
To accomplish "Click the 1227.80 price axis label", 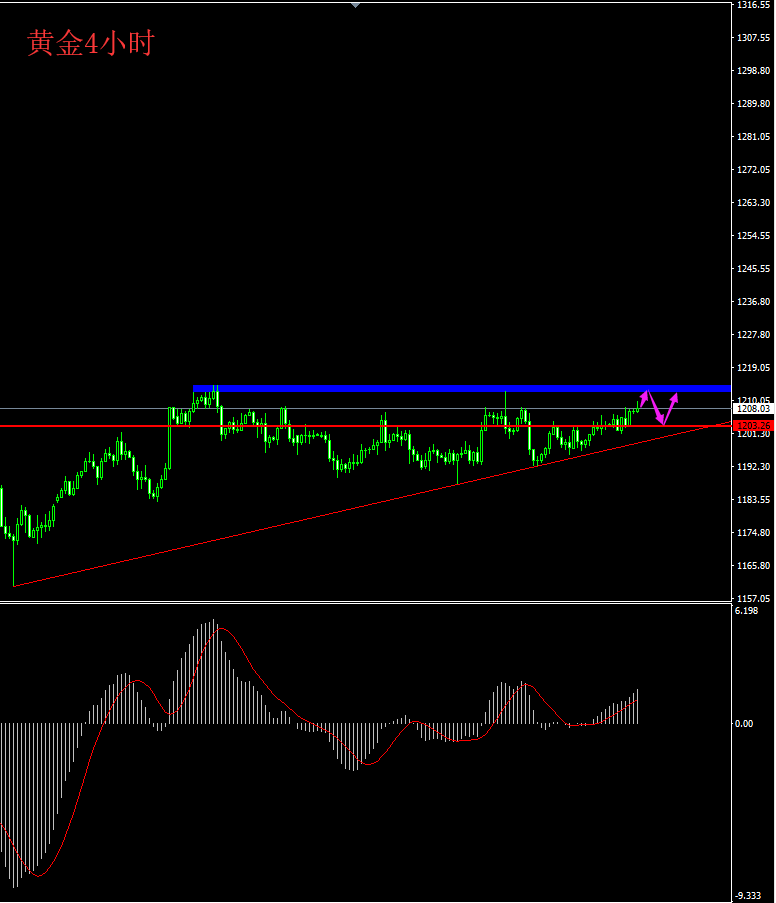I will 754,335.
